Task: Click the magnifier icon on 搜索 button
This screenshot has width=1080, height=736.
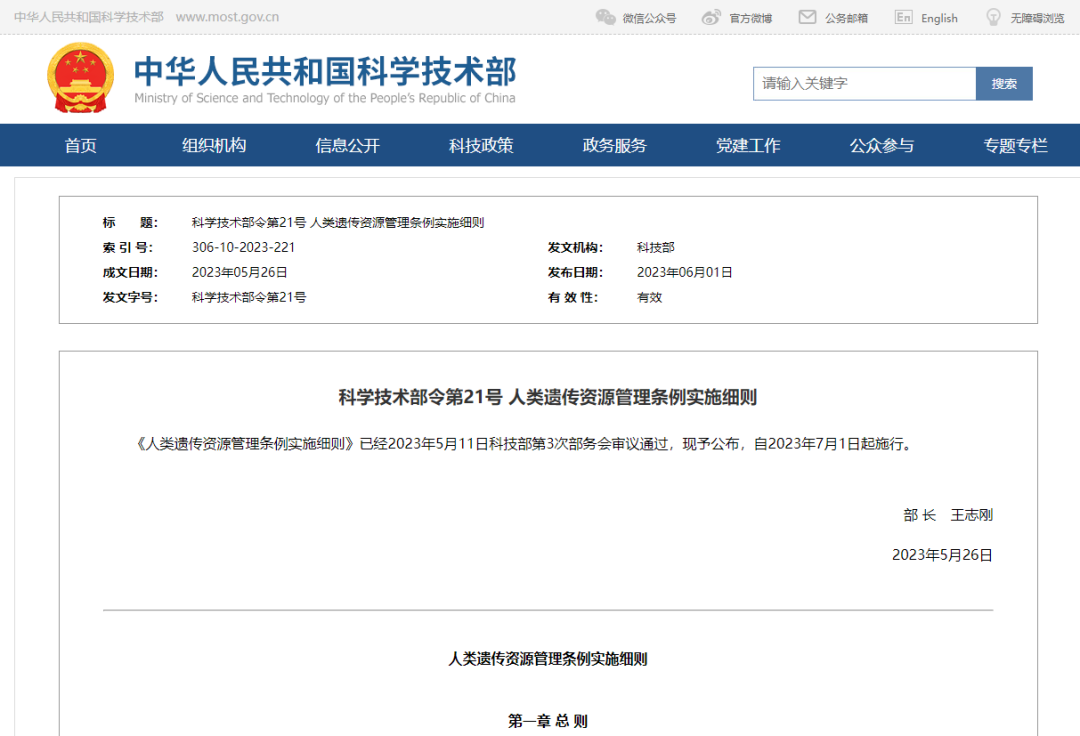Action: (x=1004, y=84)
